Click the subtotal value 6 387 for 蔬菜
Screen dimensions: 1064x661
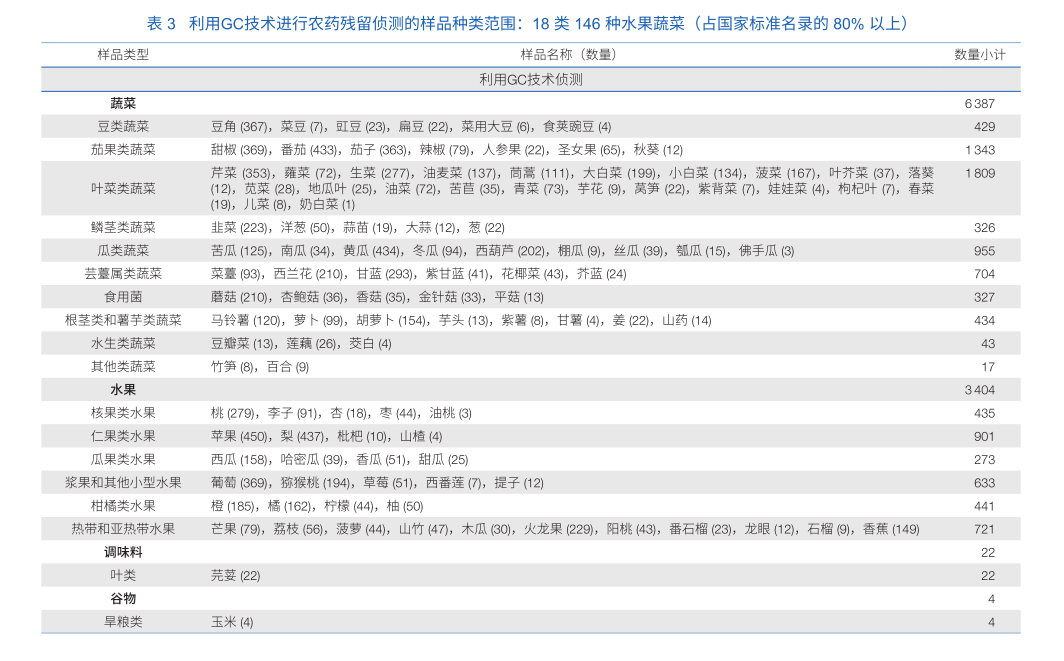tap(981, 102)
